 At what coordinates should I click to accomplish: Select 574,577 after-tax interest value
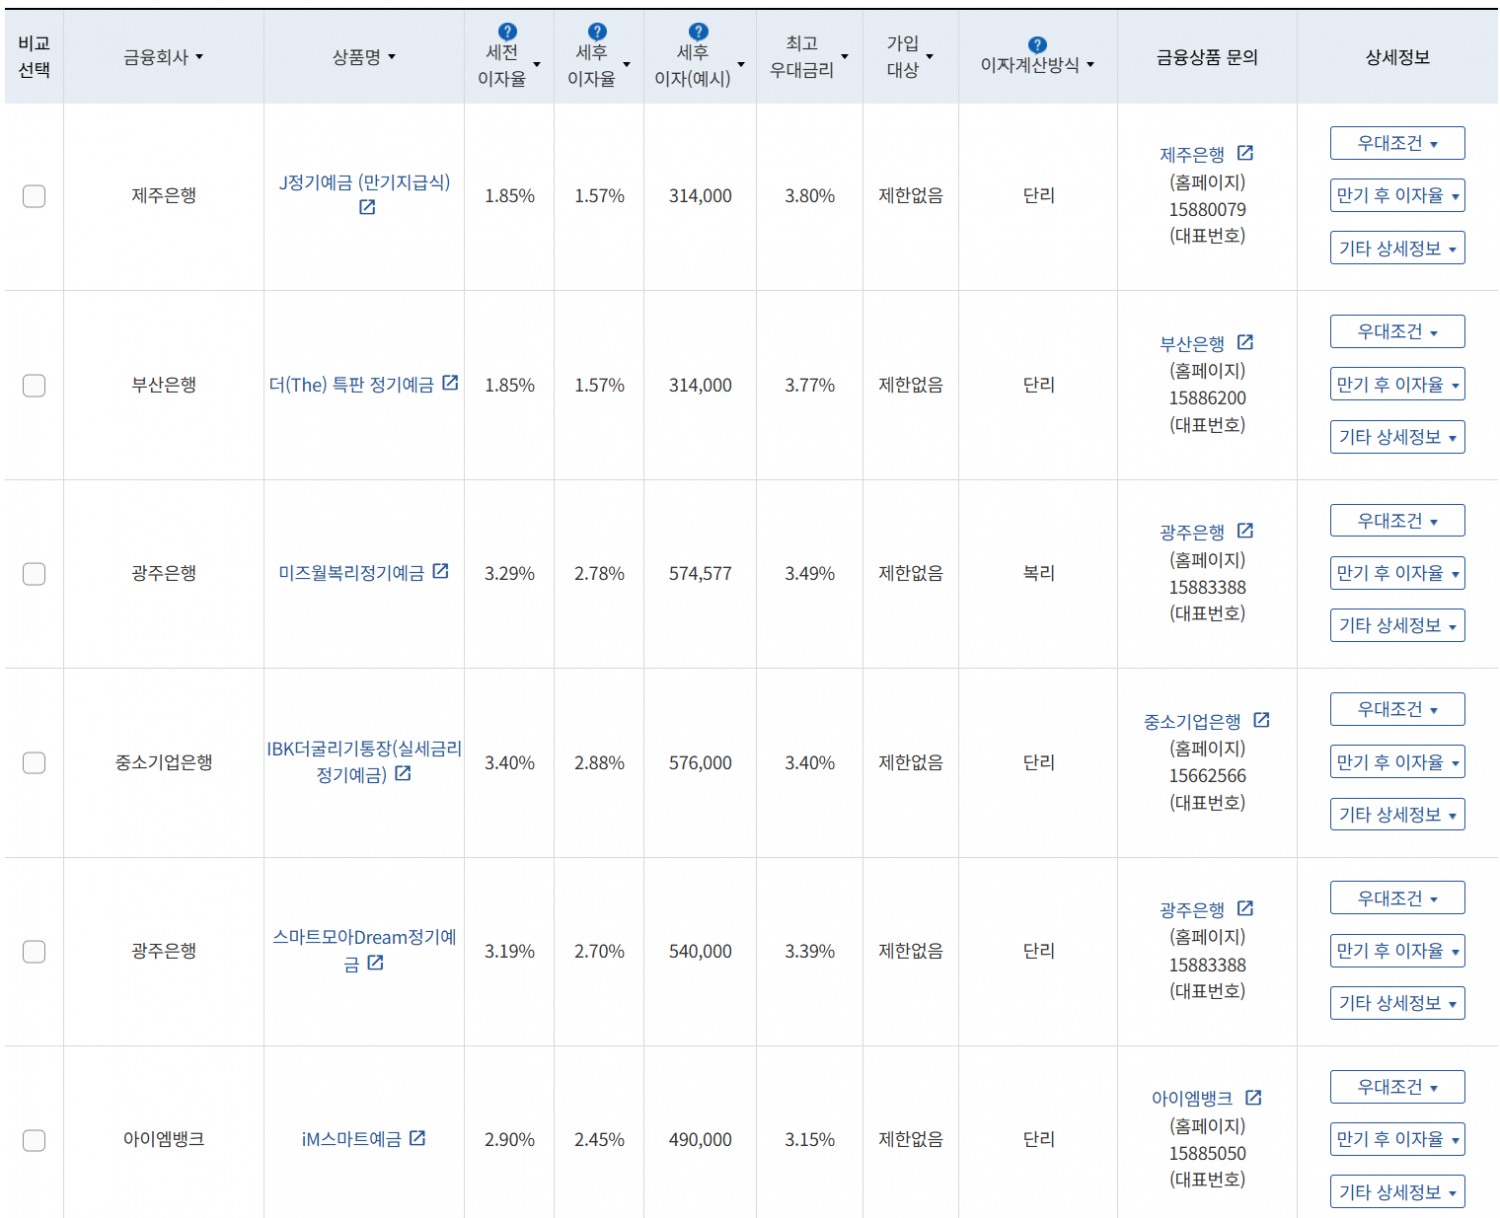tap(700, 574)
